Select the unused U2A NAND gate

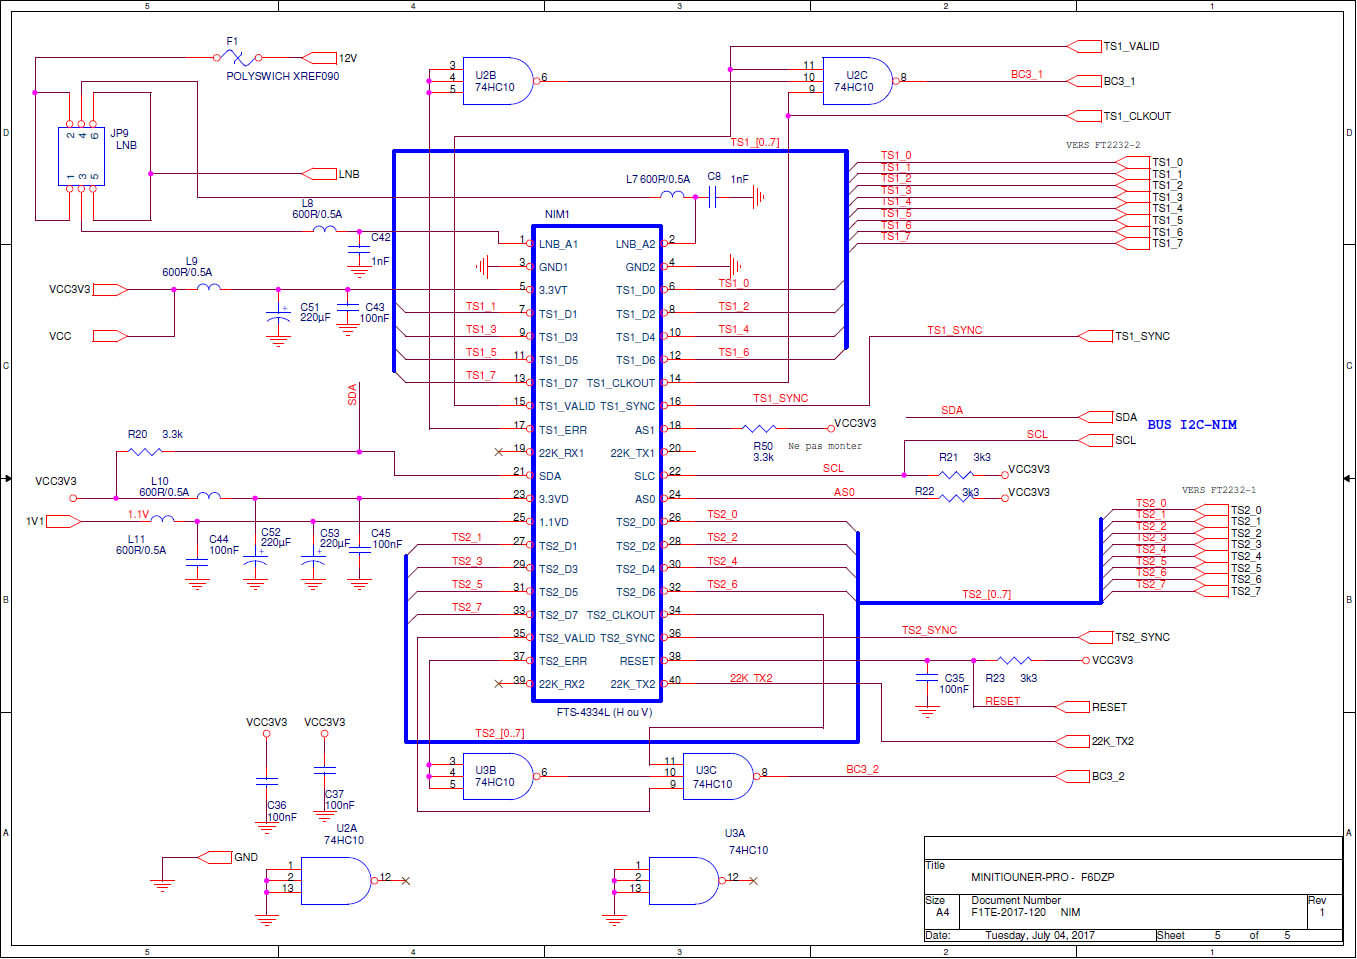[x=335, y=880]
